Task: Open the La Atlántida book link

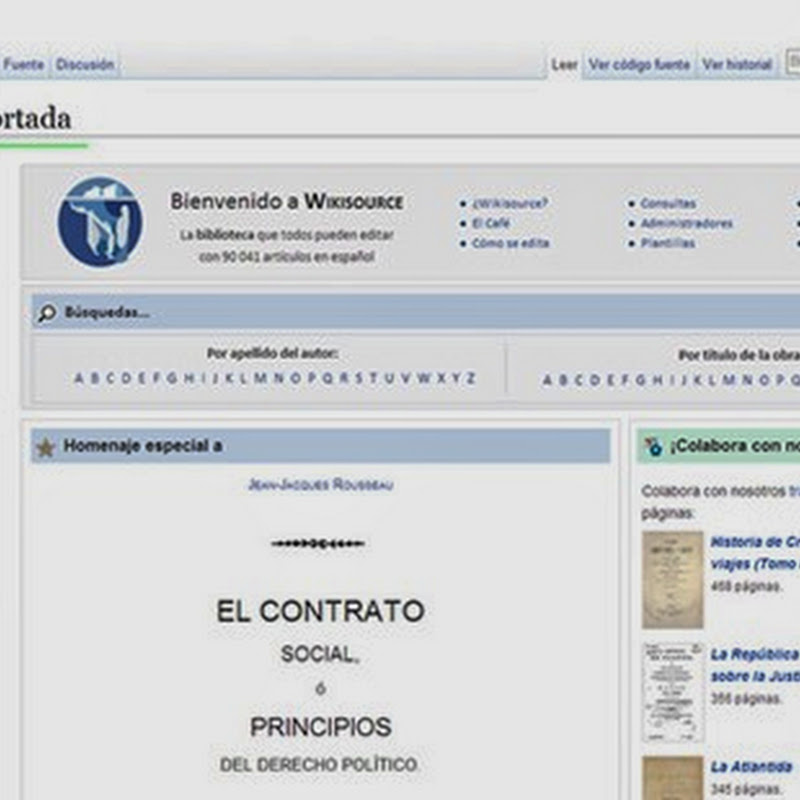Action: [x=751, y=766]
